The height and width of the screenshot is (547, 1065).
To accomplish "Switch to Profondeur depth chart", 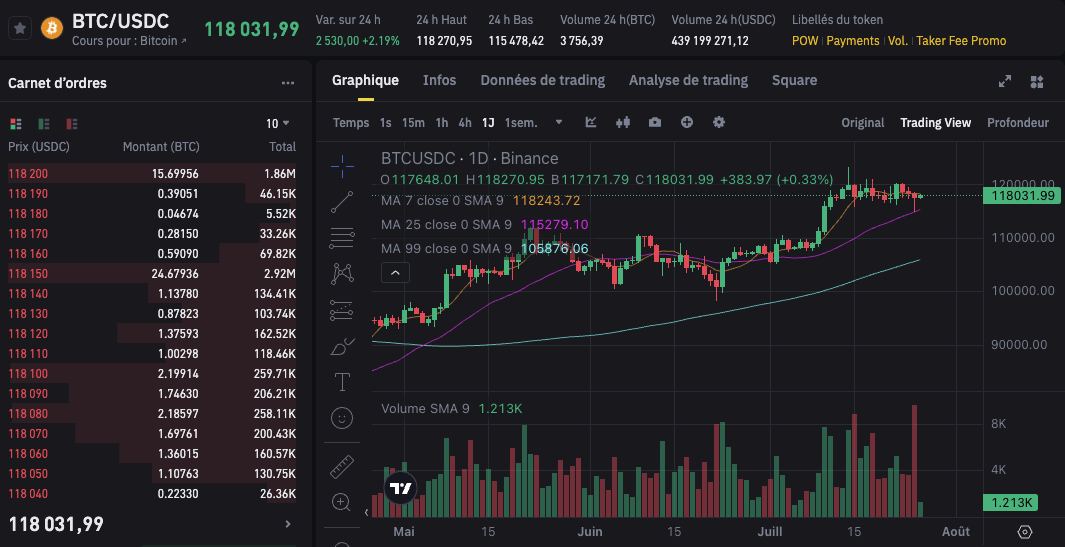I will tap(1017, 123).
